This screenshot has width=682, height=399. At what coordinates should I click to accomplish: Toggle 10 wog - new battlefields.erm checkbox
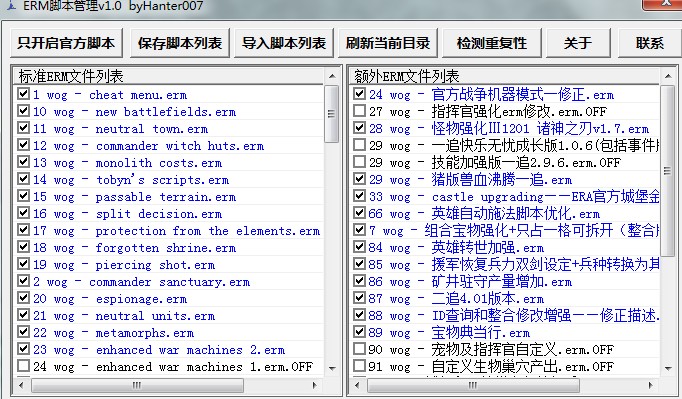23,111
